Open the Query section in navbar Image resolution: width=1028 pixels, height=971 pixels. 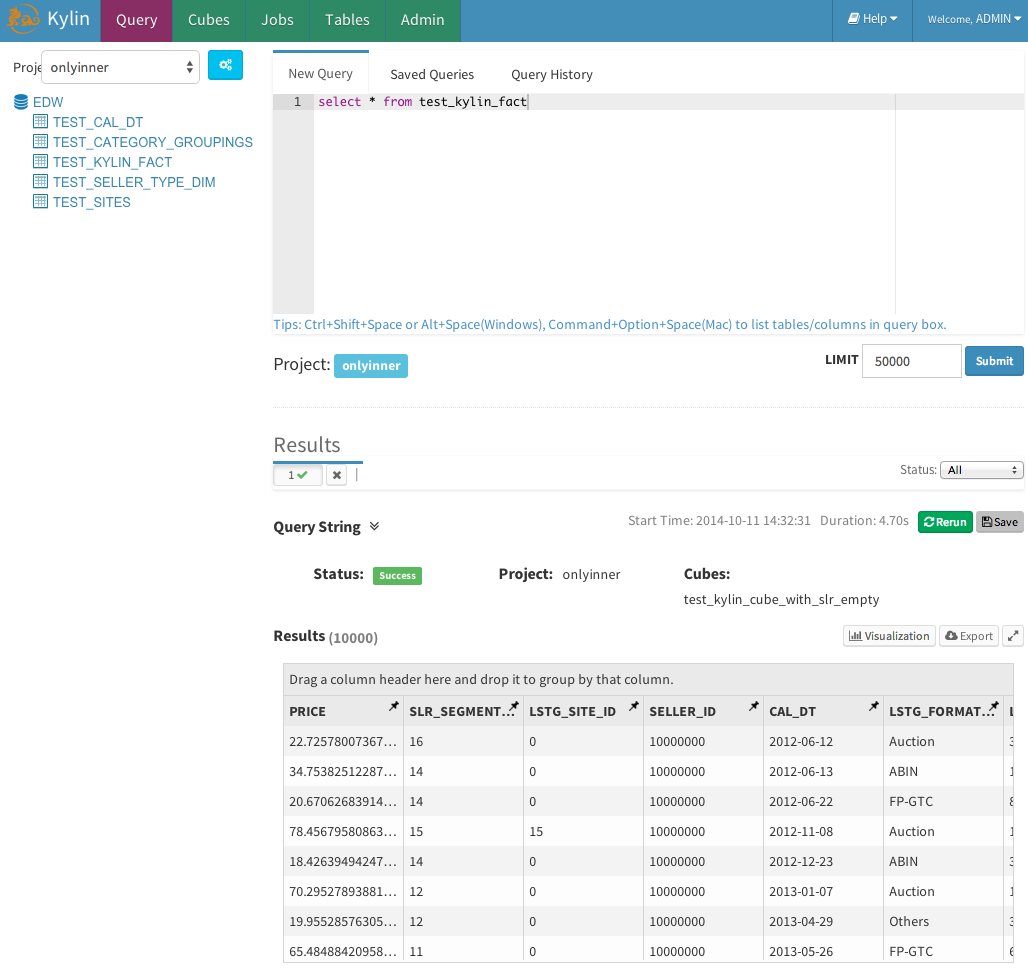(136, 20)
